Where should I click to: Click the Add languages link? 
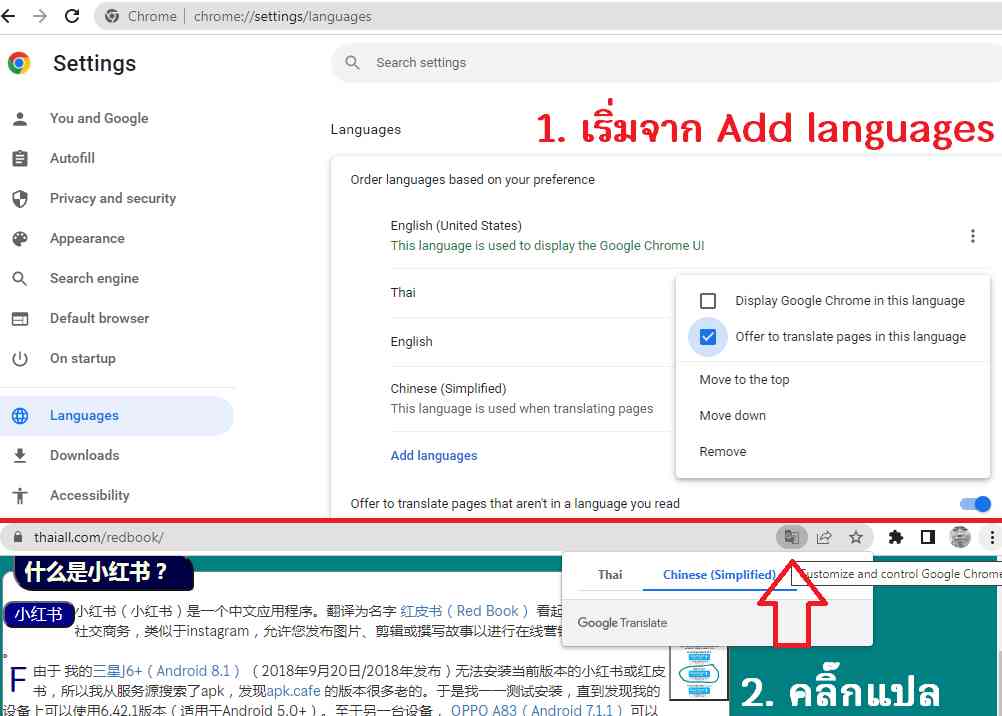(434, 456)
